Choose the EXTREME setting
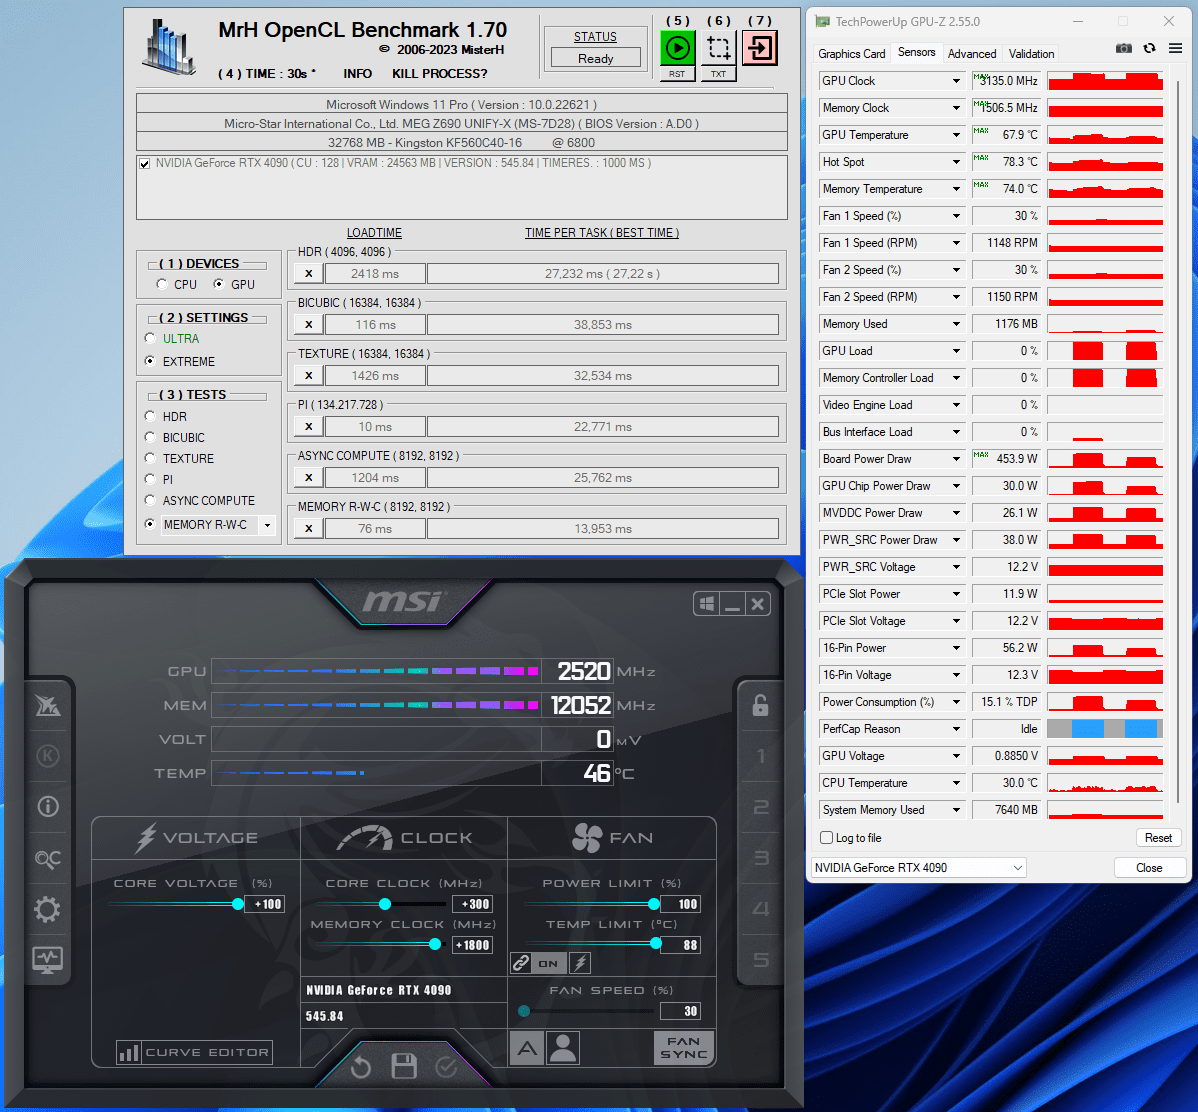Screen dimensions: 1198x1112 point(151,361)
